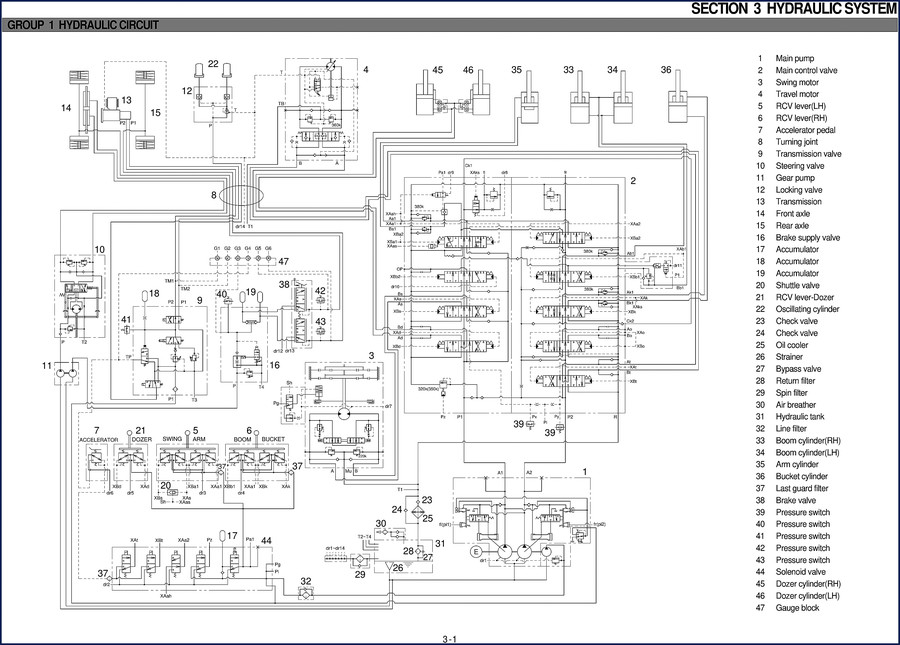Screen dimensions: 900x645
Task: Select 'Front axle' in the legend
Action: click(x=793, y=213)
